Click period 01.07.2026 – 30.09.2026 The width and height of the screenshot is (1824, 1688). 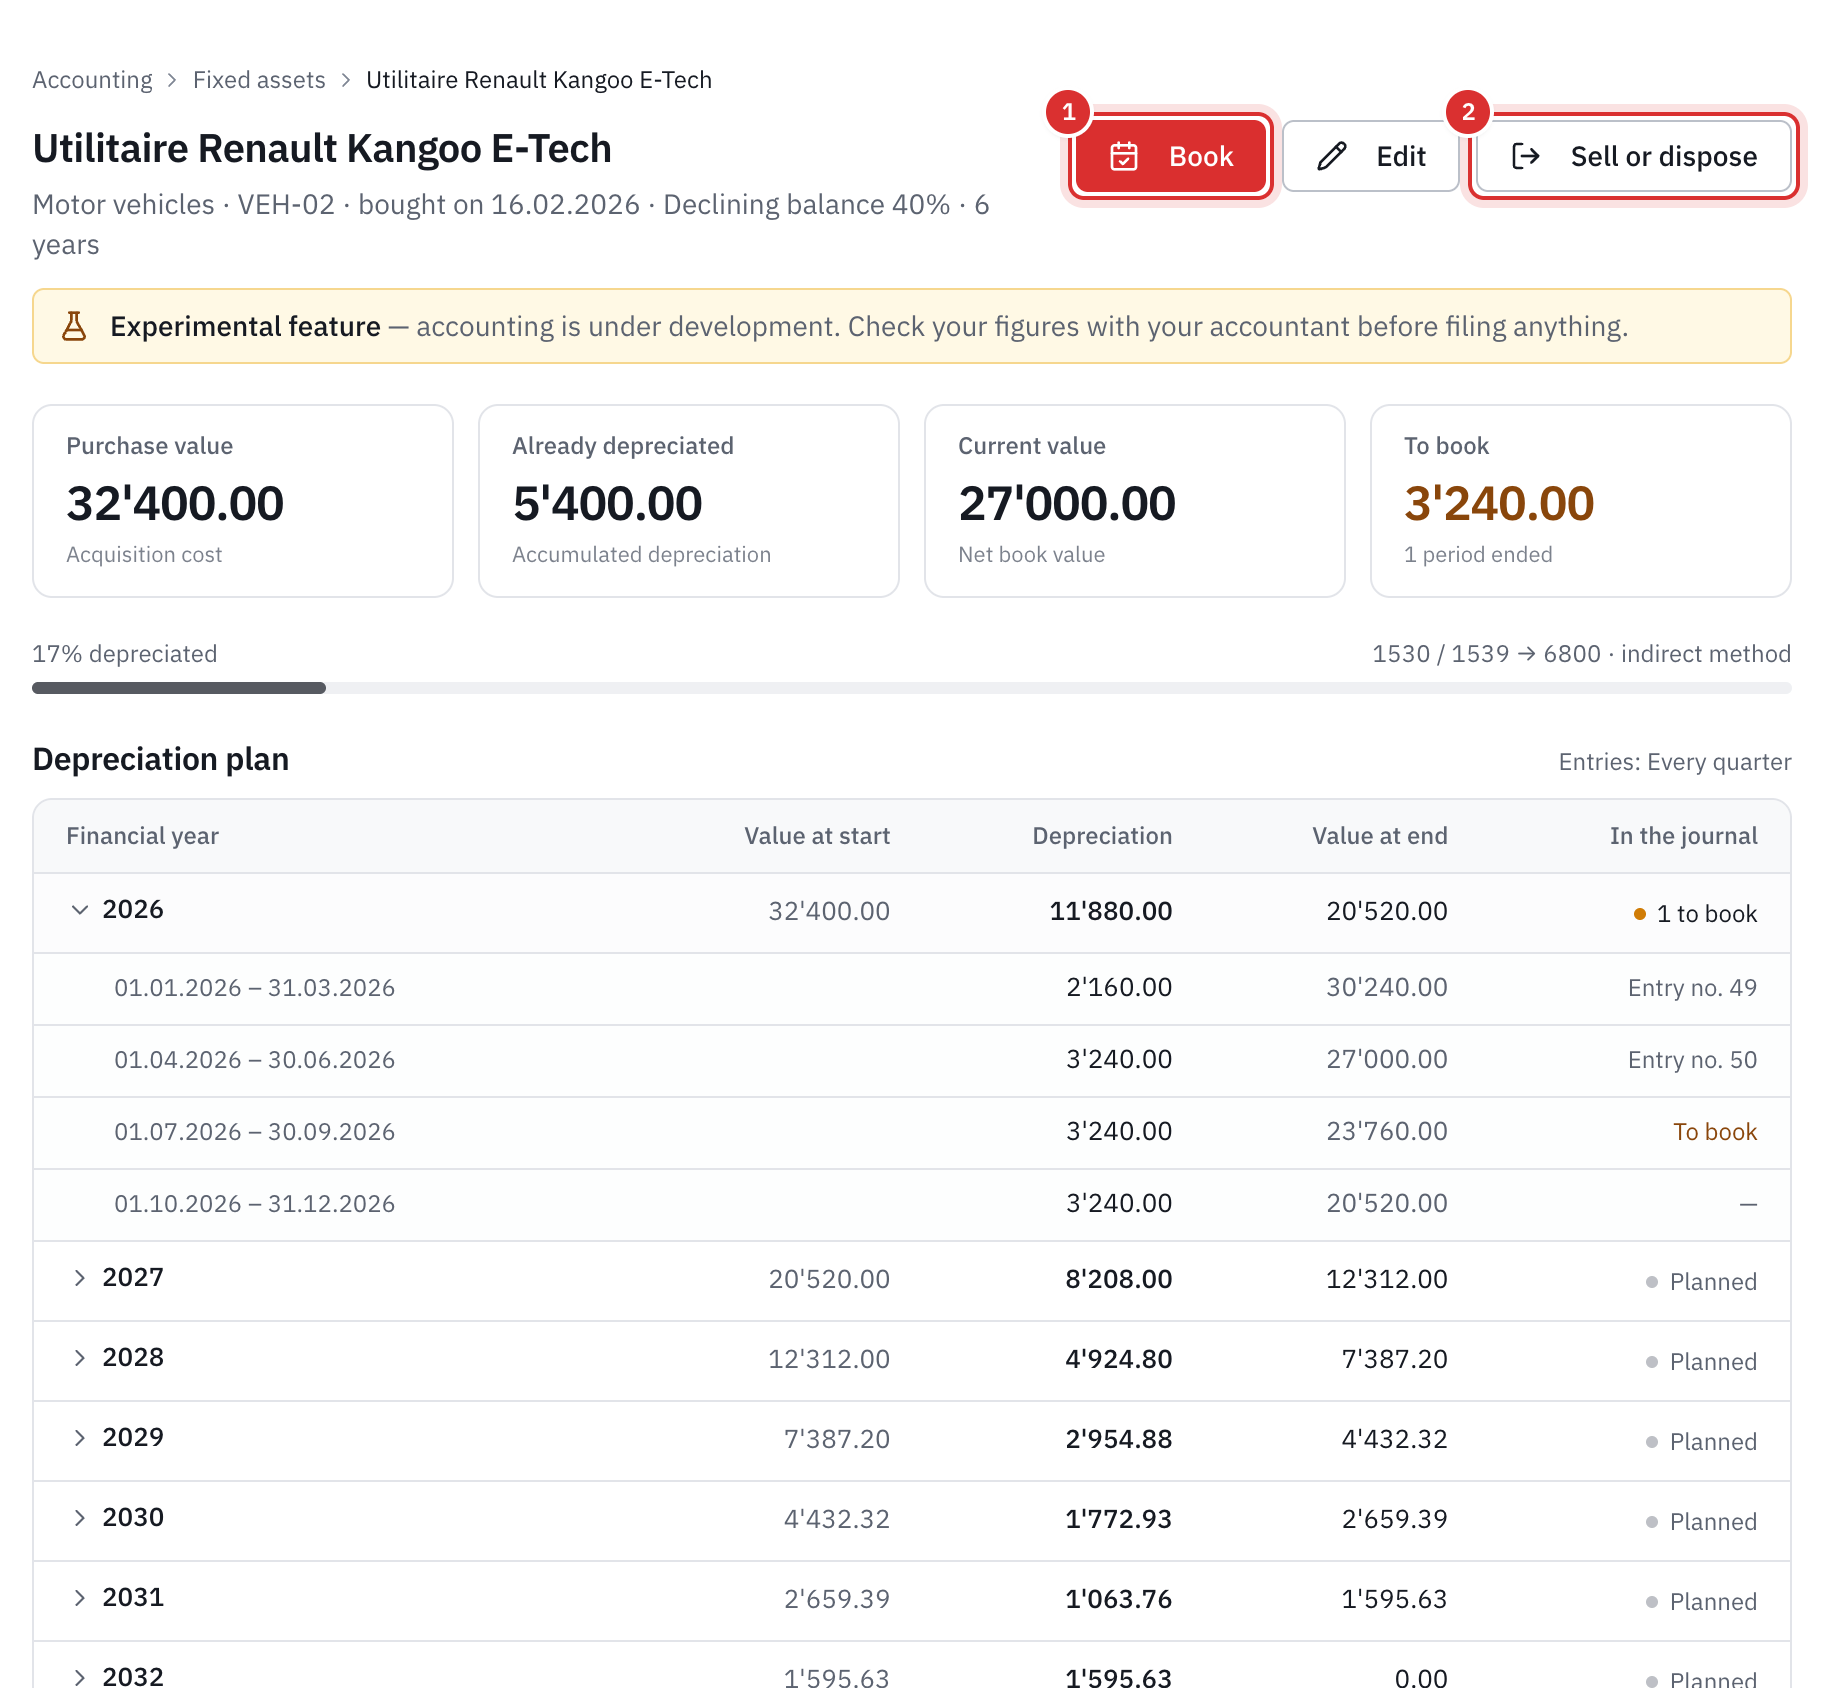[255, 1132]
